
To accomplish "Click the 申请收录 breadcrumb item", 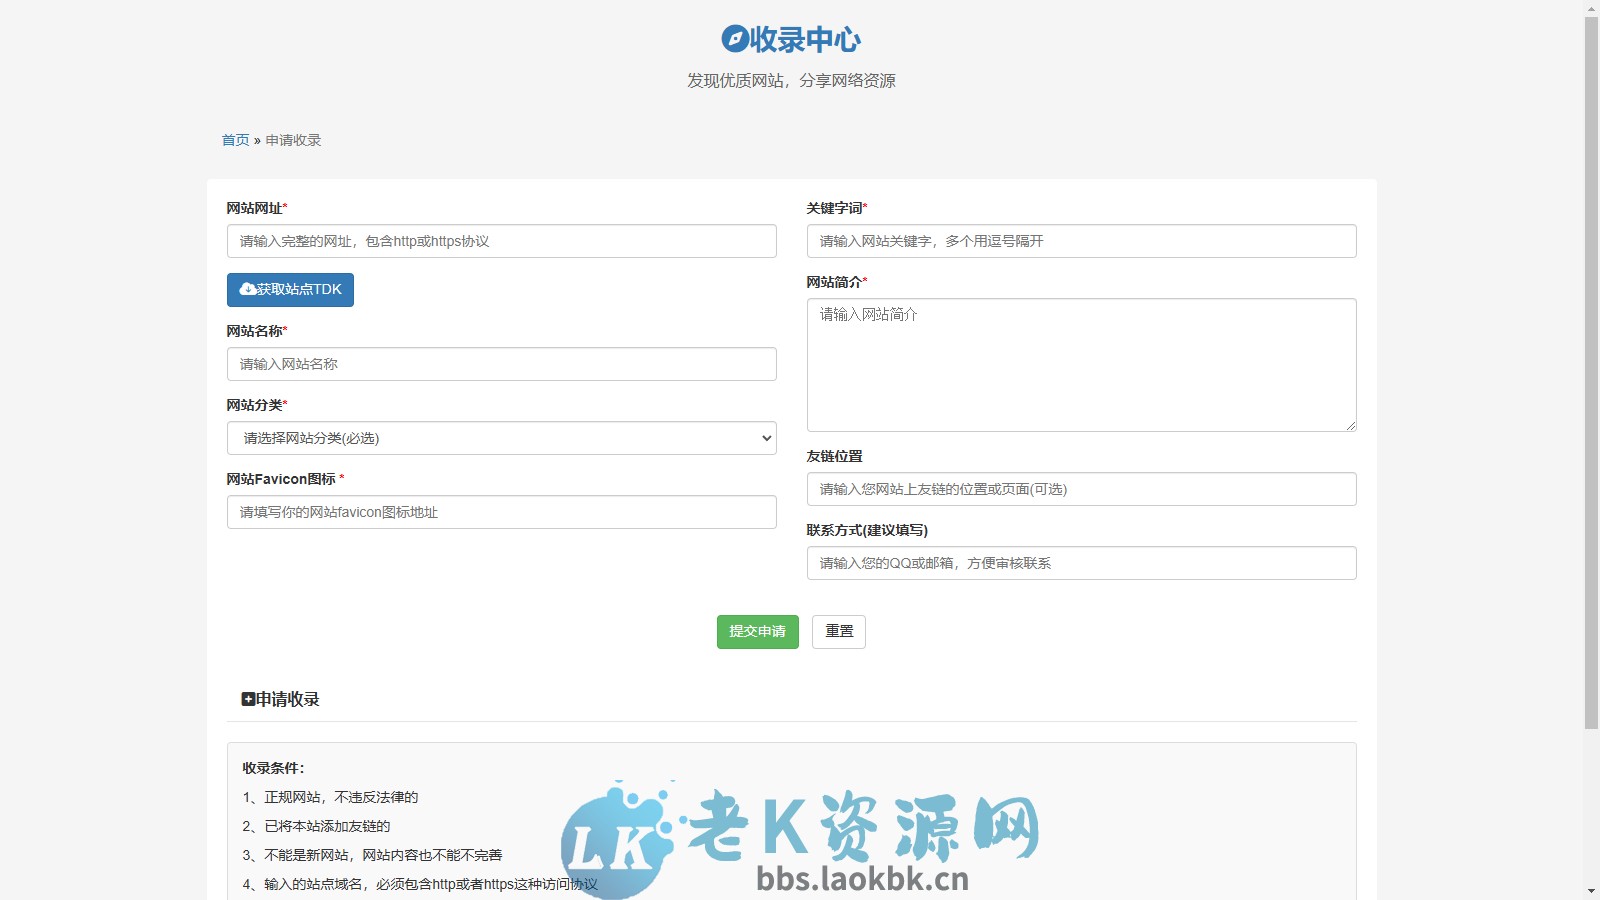I will [293, 140].
